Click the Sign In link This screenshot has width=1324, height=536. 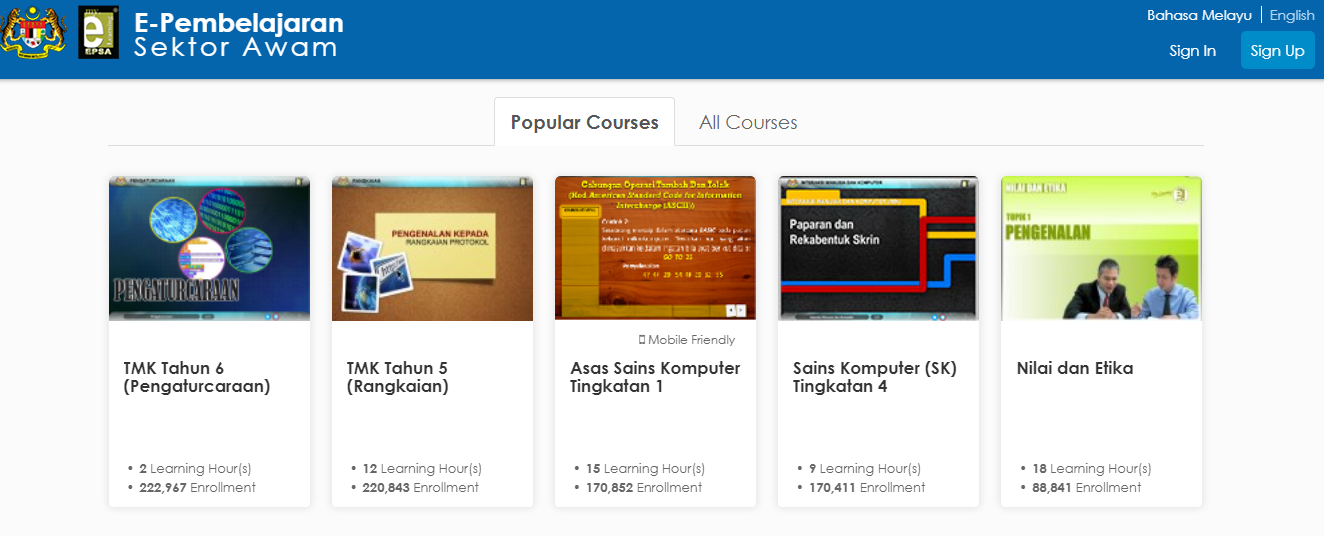1192,51
